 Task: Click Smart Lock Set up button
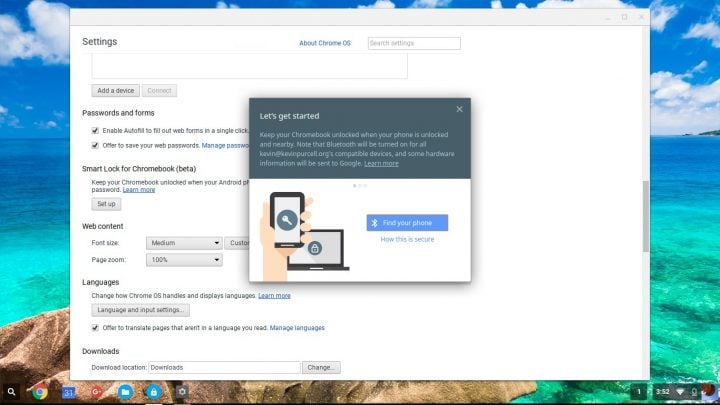pos(106,204)
